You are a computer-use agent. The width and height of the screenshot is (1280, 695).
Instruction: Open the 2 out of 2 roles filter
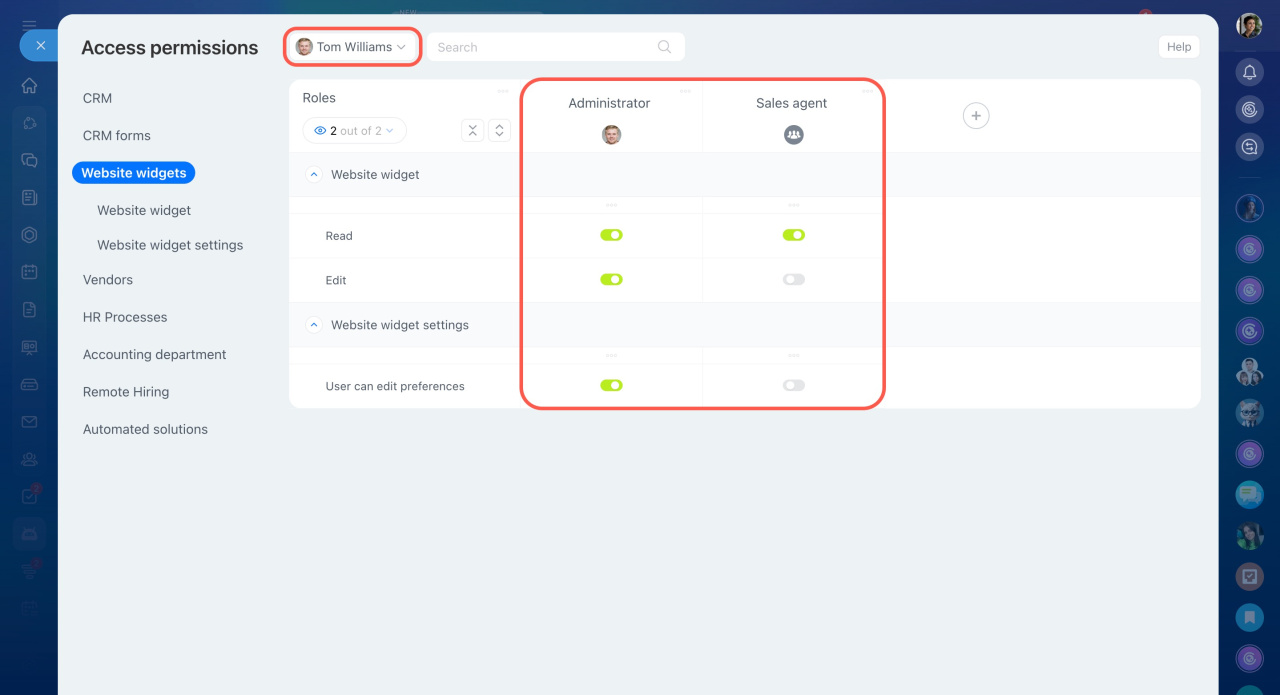[x=354, y=131]
